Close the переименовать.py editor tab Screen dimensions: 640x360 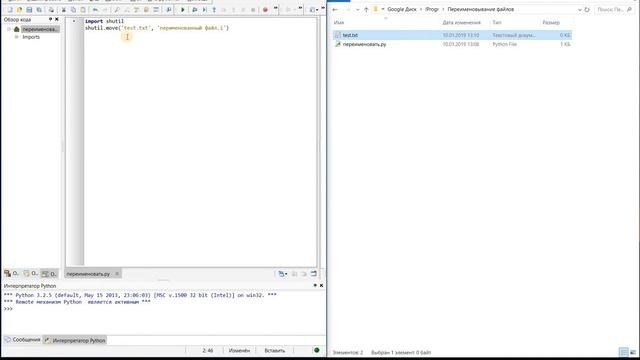[x=117, y=274]
